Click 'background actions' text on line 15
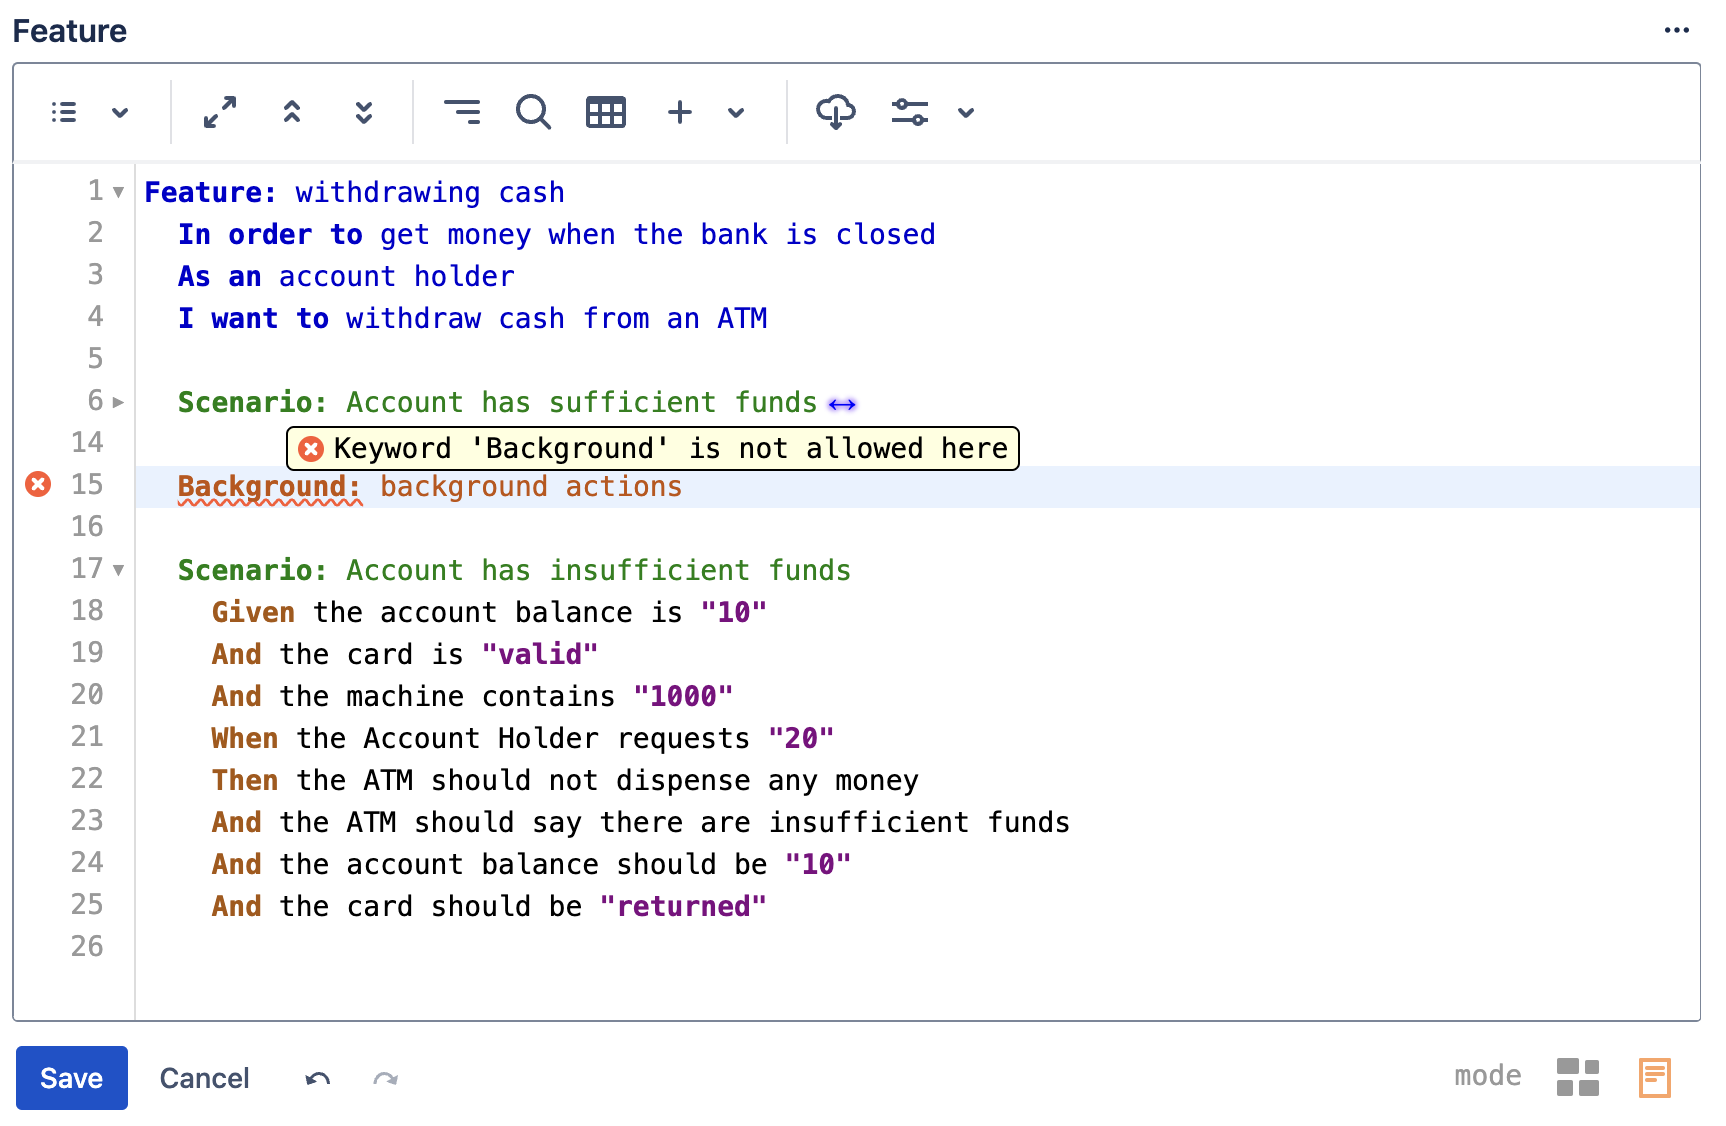The width and height of the screenshot is (1726, 1126). 531,487
